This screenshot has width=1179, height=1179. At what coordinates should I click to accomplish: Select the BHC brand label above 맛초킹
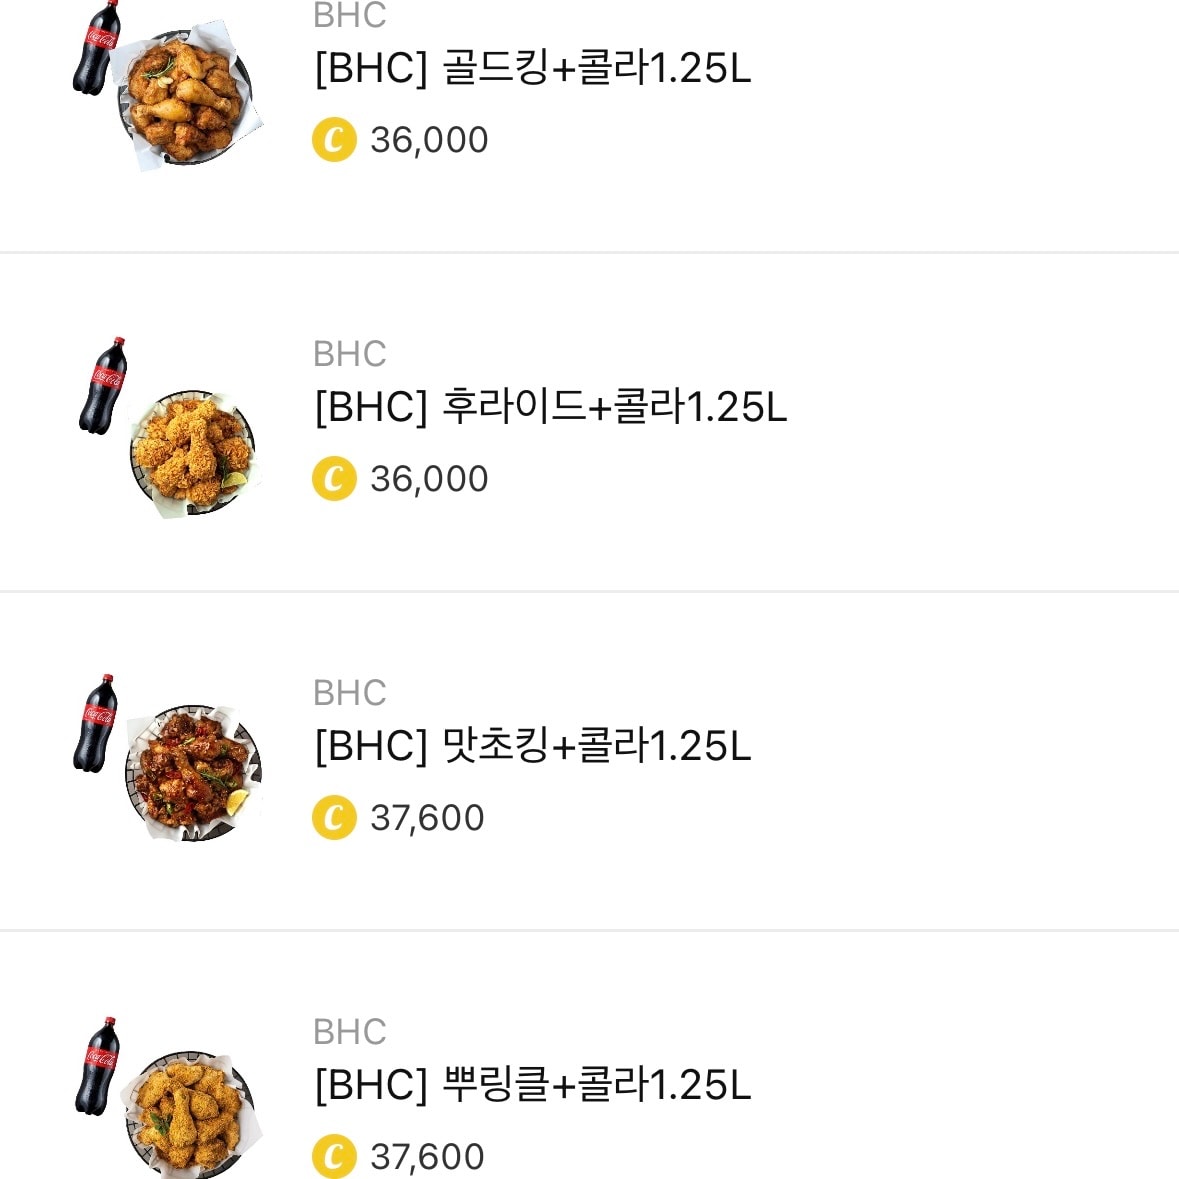(x=347, y=692)
